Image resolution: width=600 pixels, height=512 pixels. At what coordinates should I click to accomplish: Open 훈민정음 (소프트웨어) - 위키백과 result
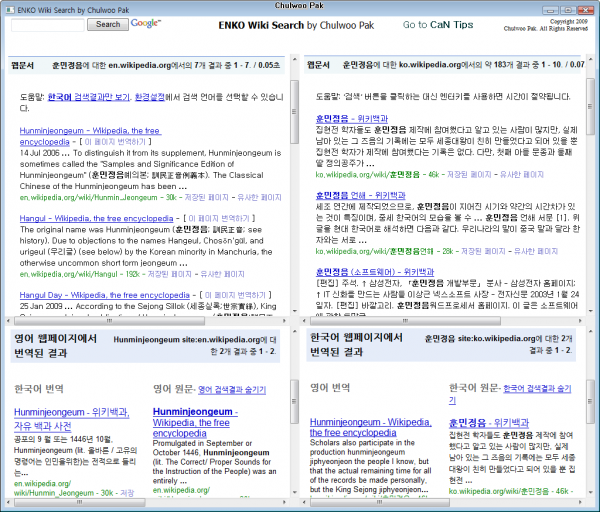click(375, 272)
